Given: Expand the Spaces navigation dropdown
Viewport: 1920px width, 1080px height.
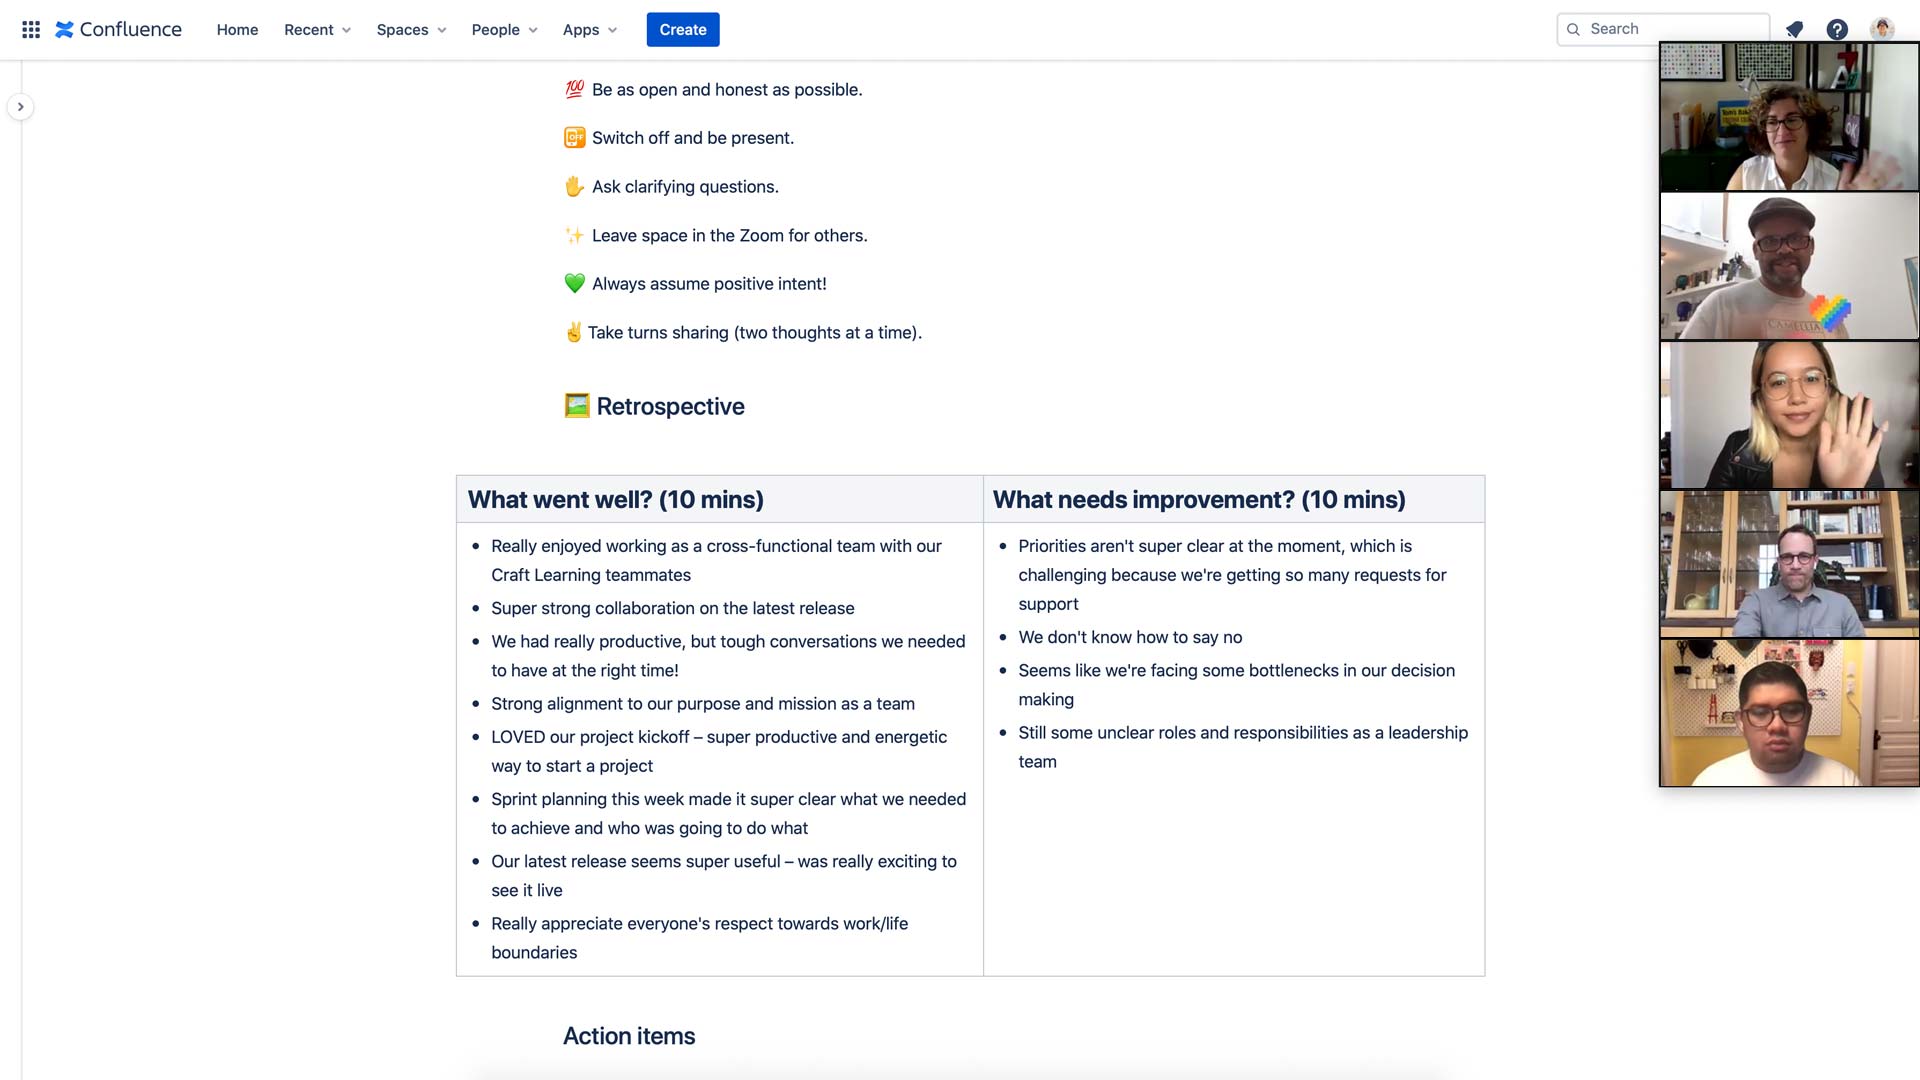Looking at the screenshot, I should click(410, 29).
